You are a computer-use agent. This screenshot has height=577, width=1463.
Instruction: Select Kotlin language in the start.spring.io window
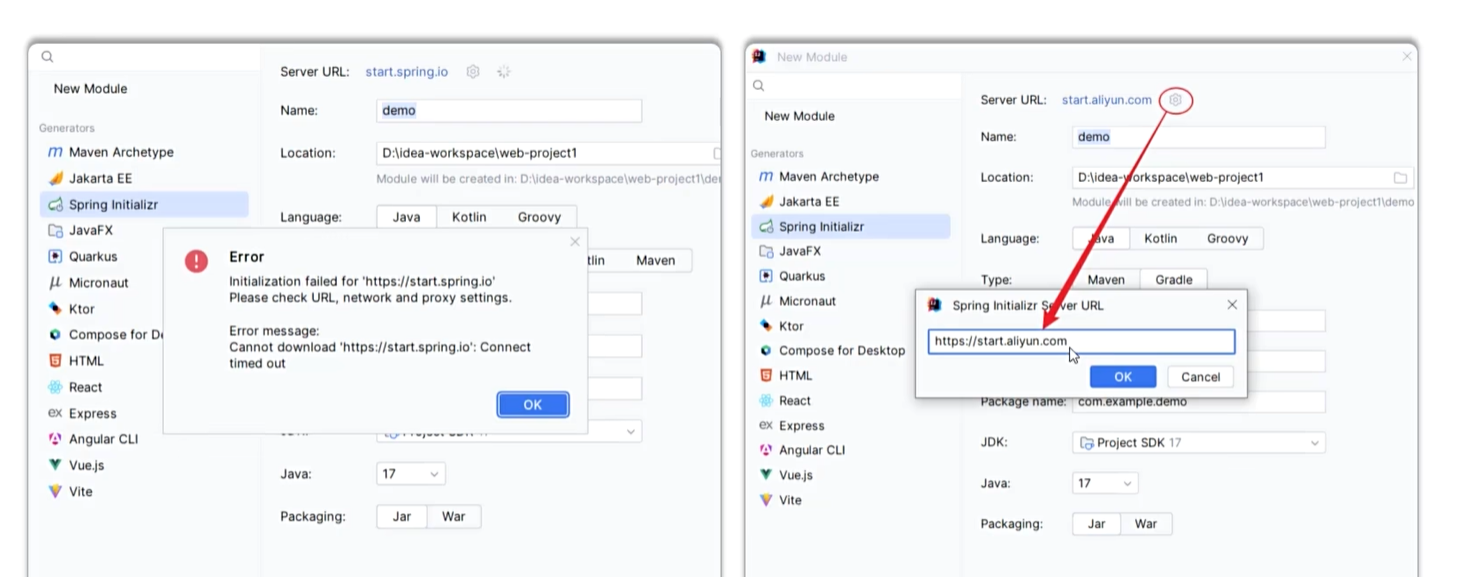(x=469, y=217)
